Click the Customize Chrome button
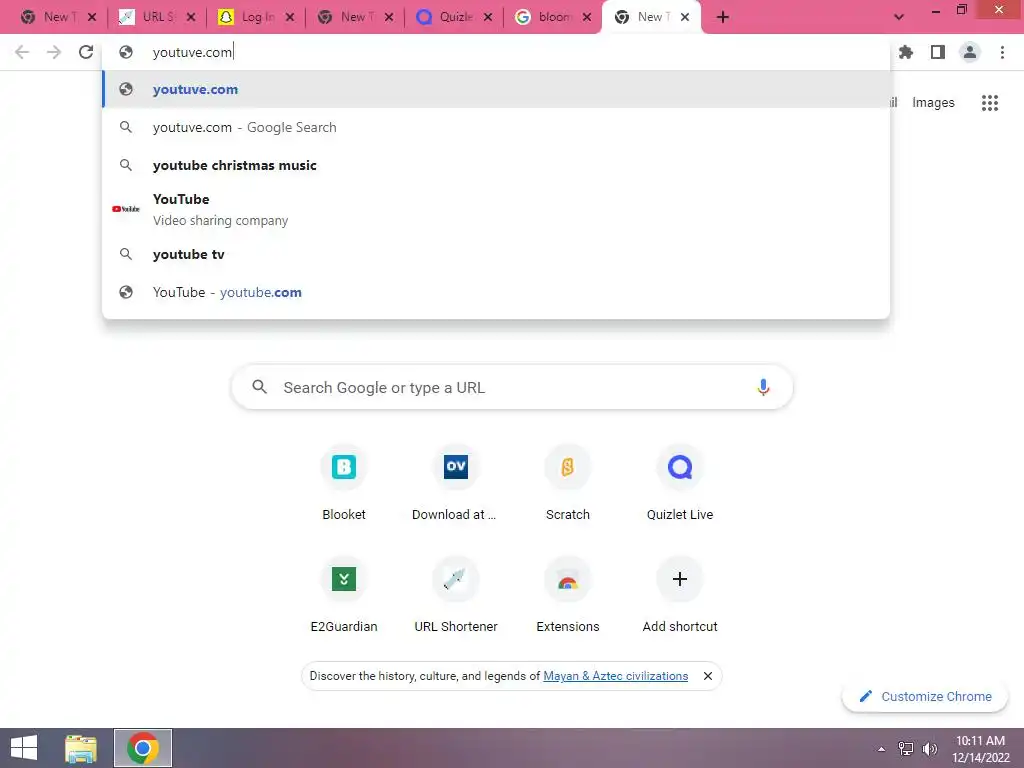This screenshot has height=768, width=1024. coord(925,696)
